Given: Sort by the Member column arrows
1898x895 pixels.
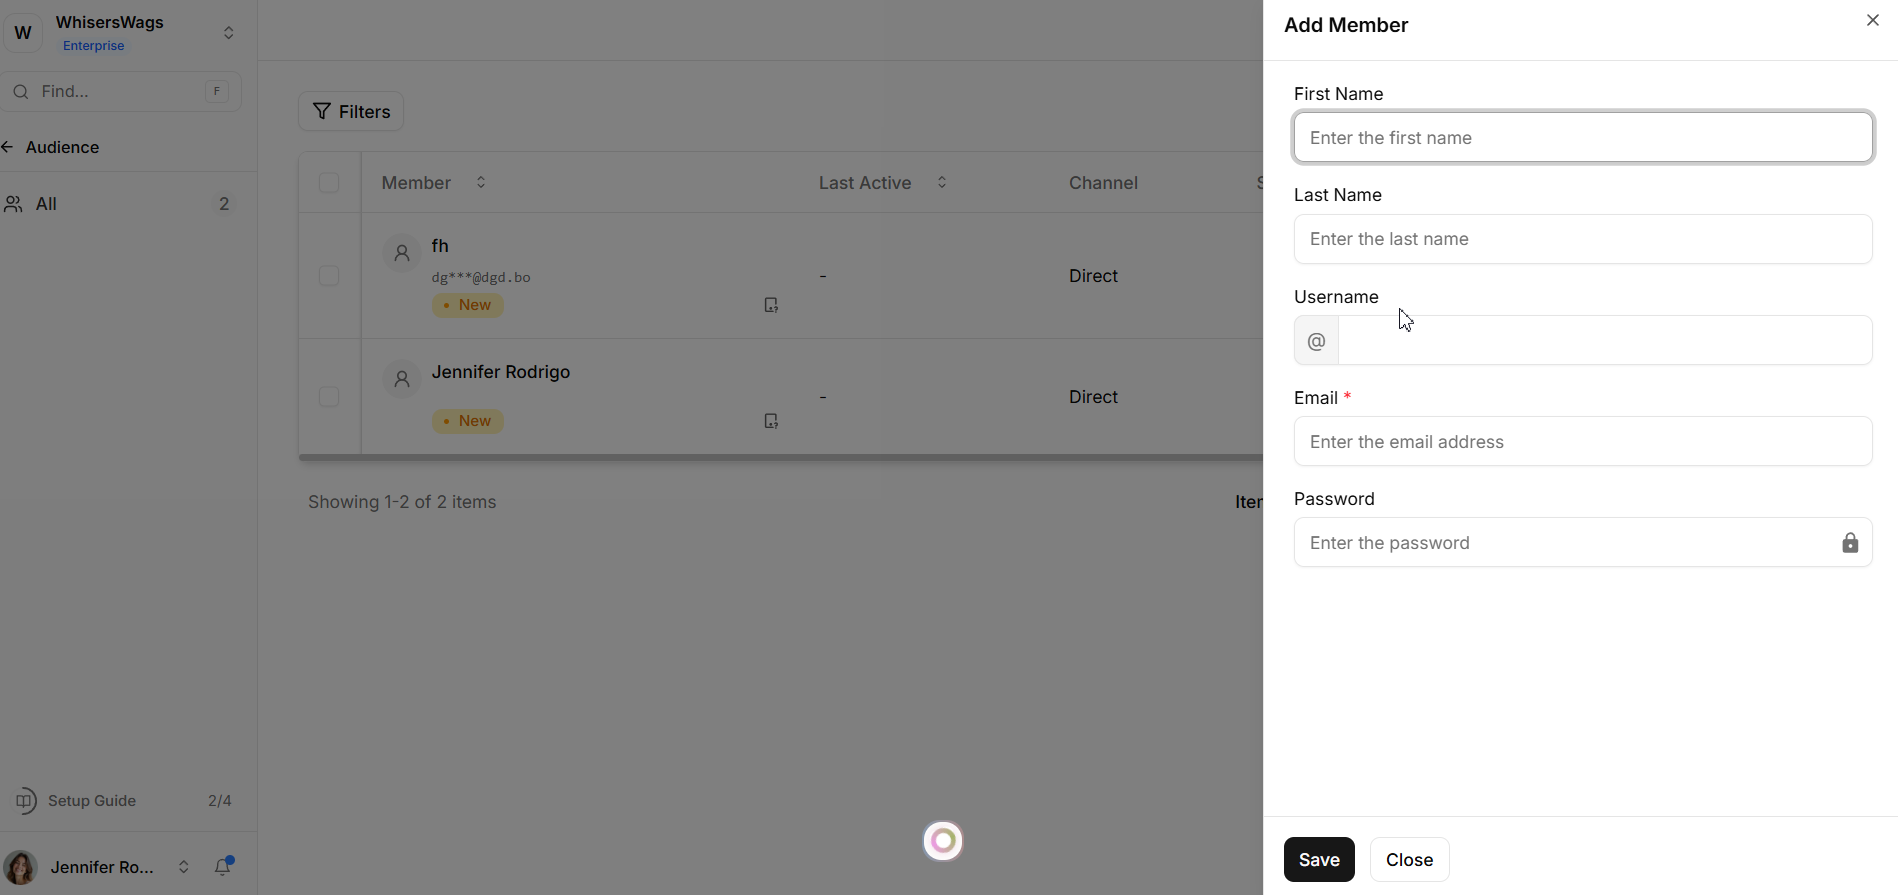Looking at the screenshot, I should tap(481, 183).
